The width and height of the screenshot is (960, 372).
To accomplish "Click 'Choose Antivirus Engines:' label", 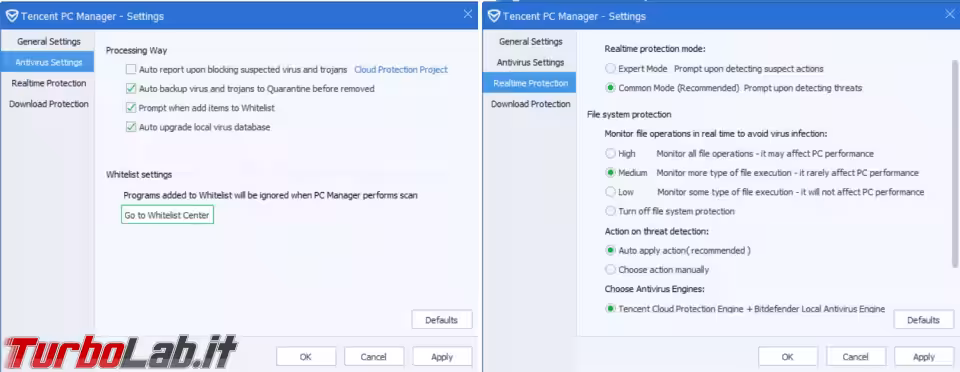I will pyautogui.click(x=655, y=289).
